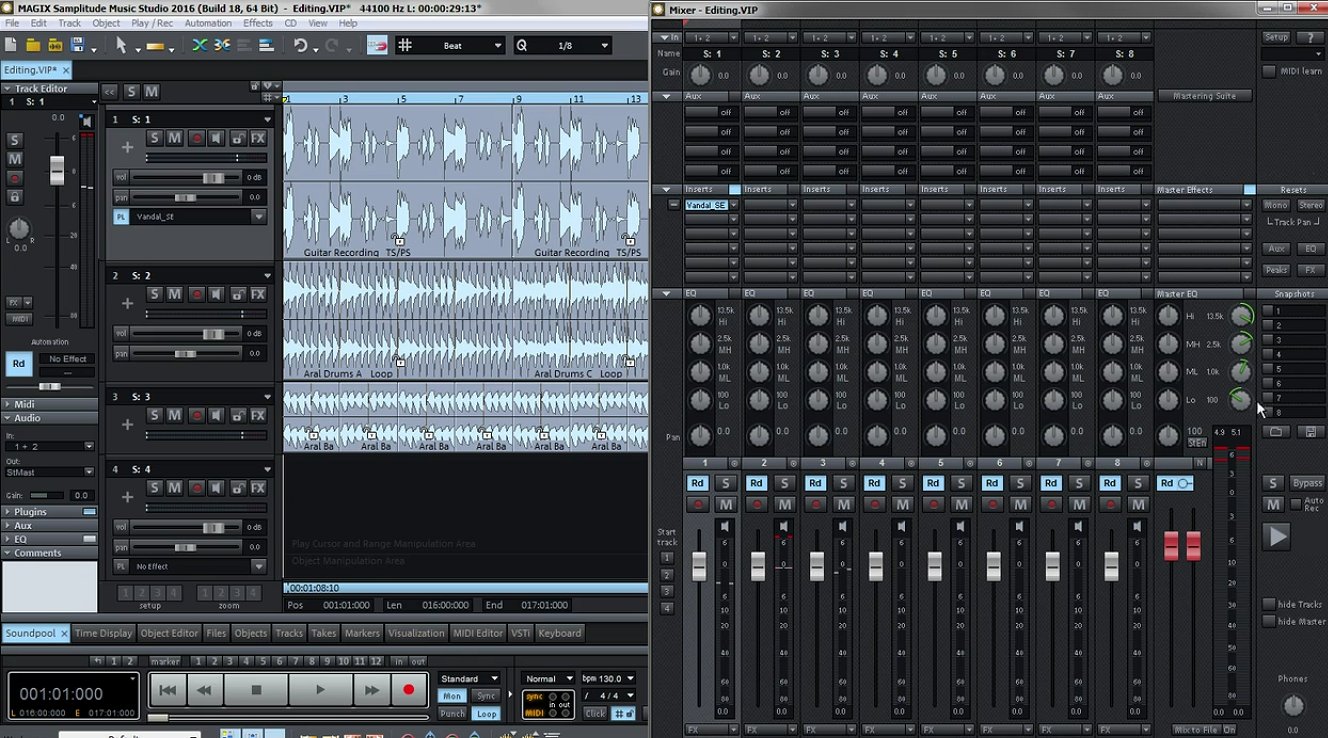The height and width of the screenshot is (738, 1328).
Task: Open the Automation menu
Action: point(208,23)
